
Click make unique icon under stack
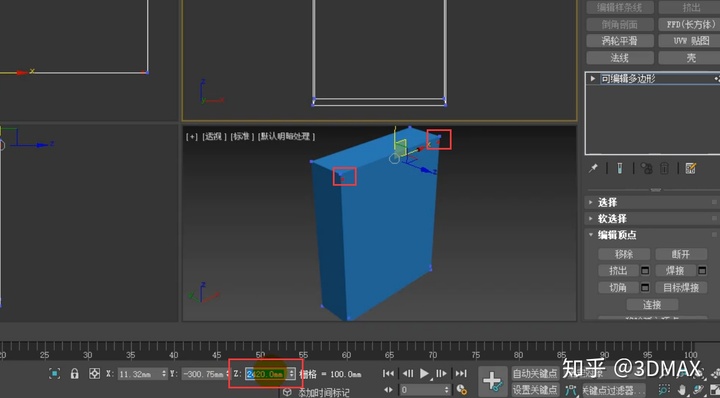pyautogui.click(x=647, y=168)
